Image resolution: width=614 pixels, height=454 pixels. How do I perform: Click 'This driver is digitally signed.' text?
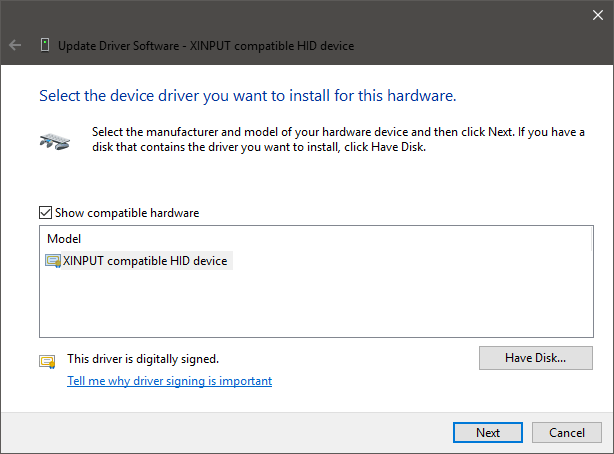[143, 359]
